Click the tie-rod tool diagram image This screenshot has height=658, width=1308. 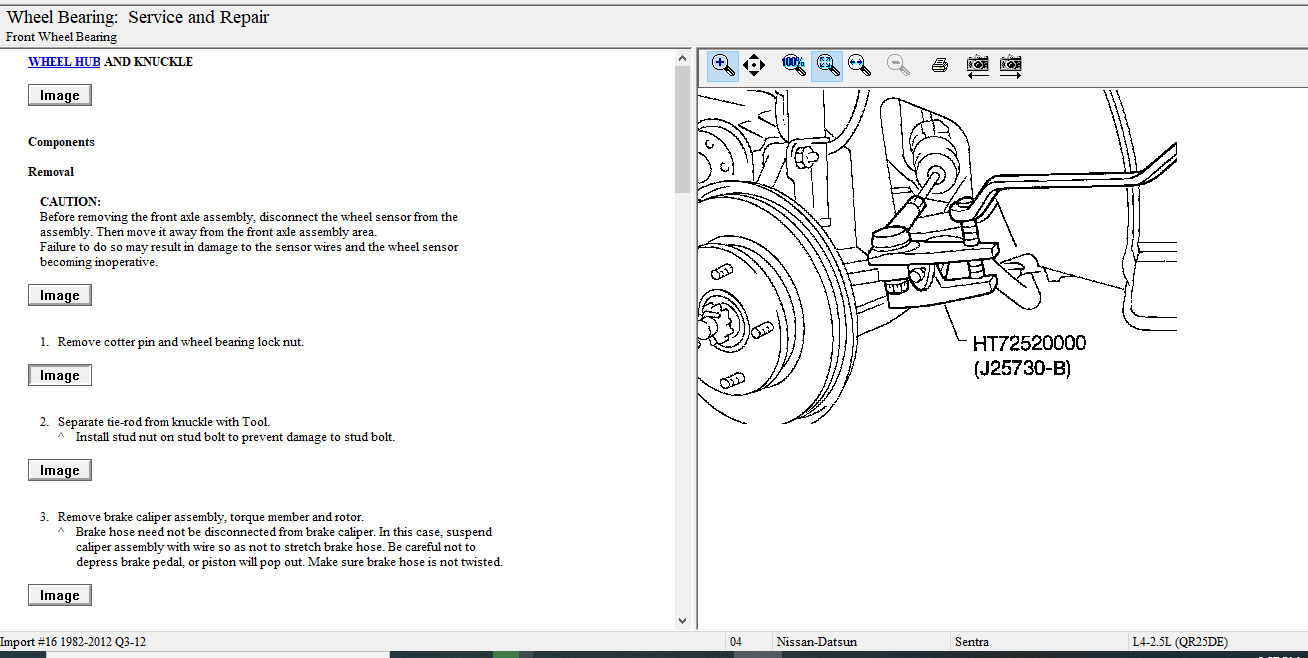click(x=936, y=256)
